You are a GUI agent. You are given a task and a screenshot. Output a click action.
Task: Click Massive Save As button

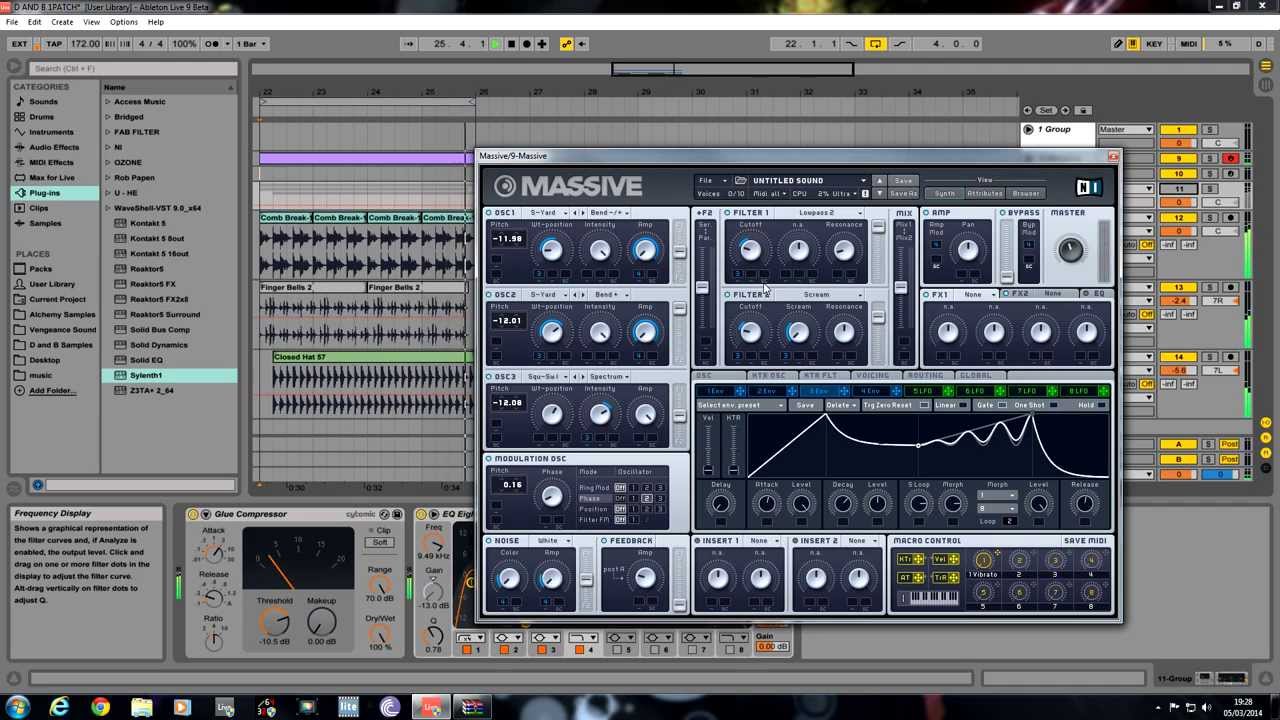[903, 194]
